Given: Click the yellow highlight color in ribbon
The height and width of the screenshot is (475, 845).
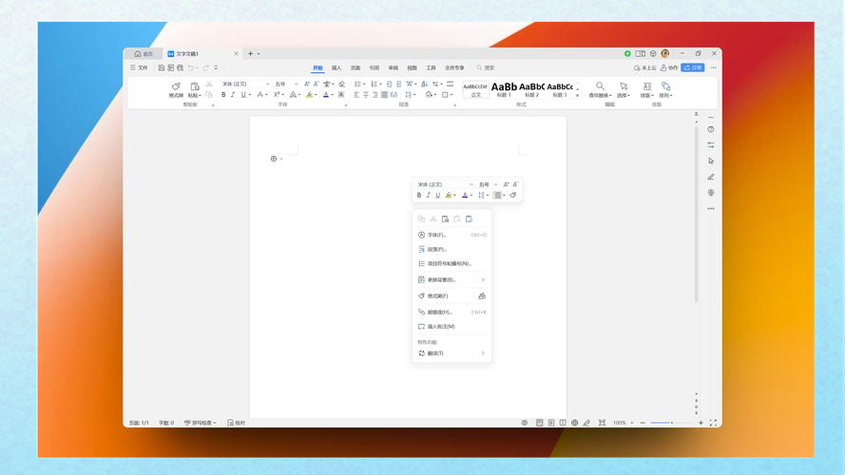Looking at the screenshot, I should click(x=309, y=95).
